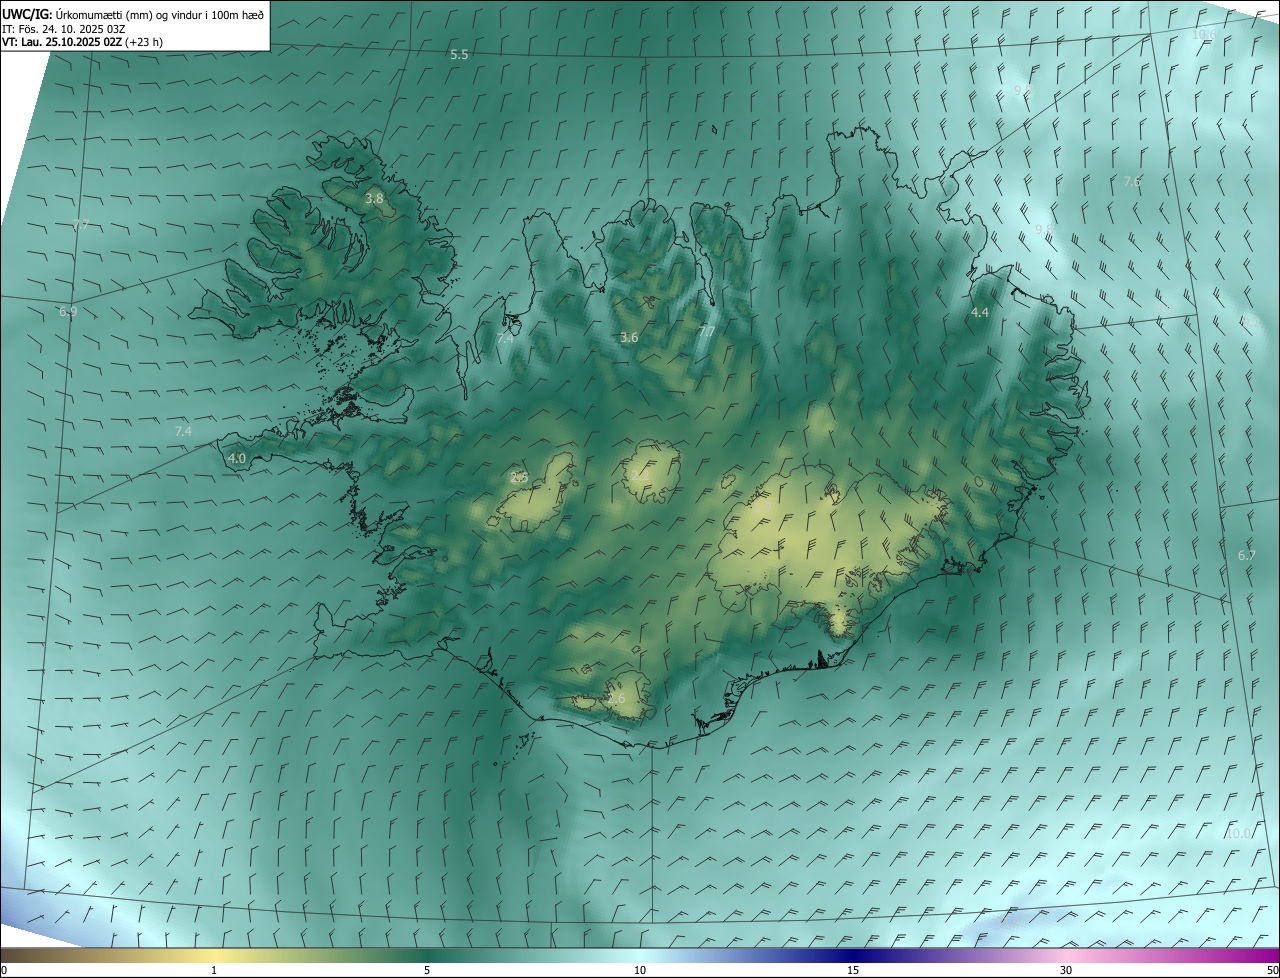Click the 4.4 value label on map
This screenshot has height=978, width=1280.
[x=980, y=313]
